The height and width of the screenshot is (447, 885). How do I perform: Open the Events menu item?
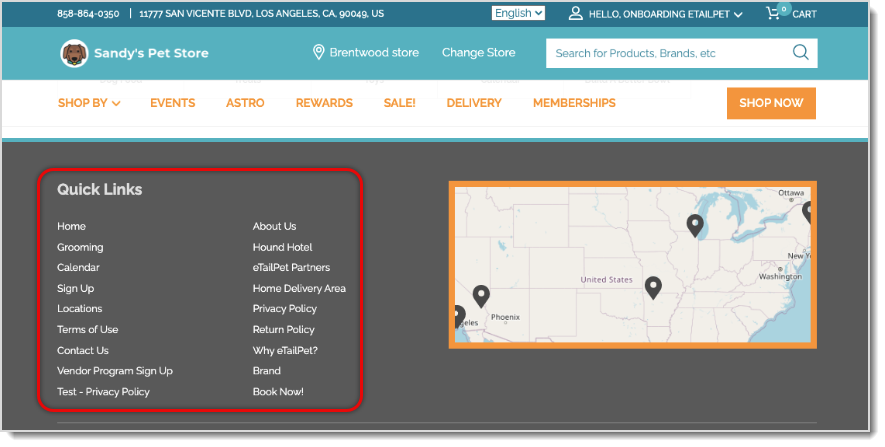[173, 103]
